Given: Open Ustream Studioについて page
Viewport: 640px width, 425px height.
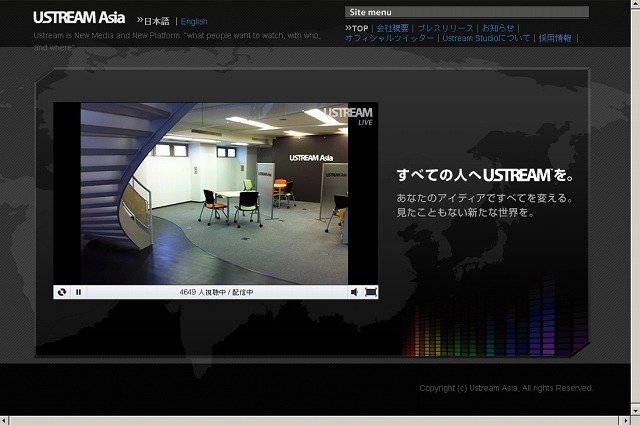Looking at the screenshot, I should 486,38.
